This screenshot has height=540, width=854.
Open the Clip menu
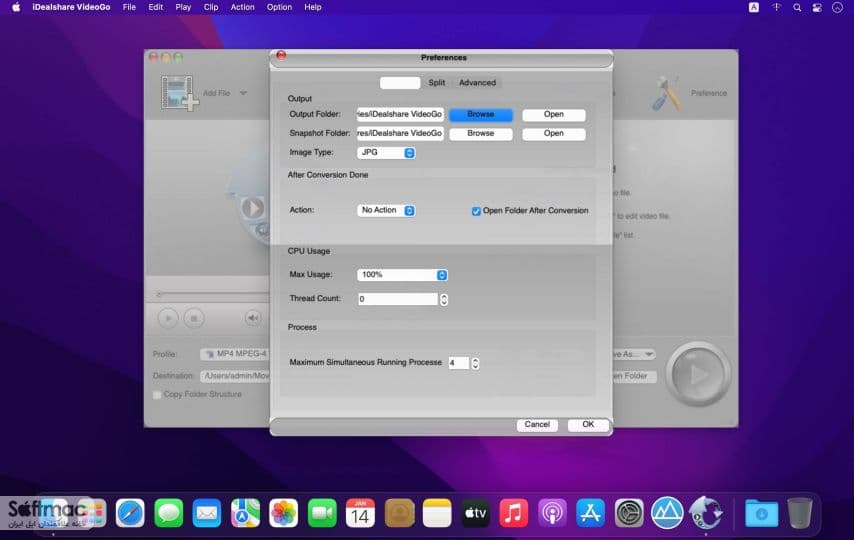click(x=211, y=7)
